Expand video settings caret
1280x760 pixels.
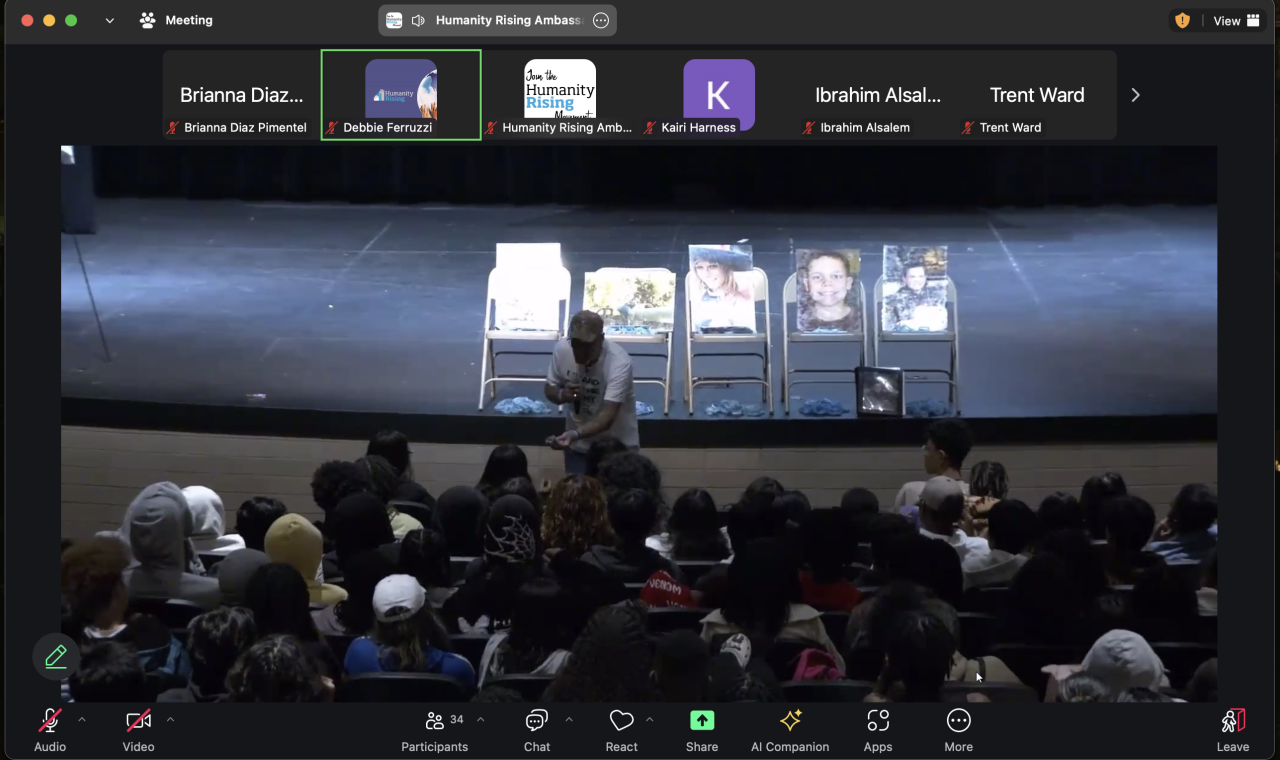[170, 719]
